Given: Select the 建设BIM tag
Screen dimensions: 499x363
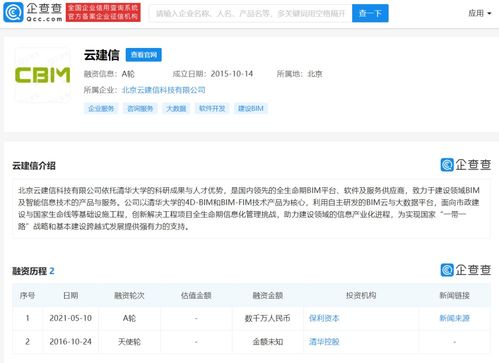Looking at the screenshot, I should (x=251, y=108).
